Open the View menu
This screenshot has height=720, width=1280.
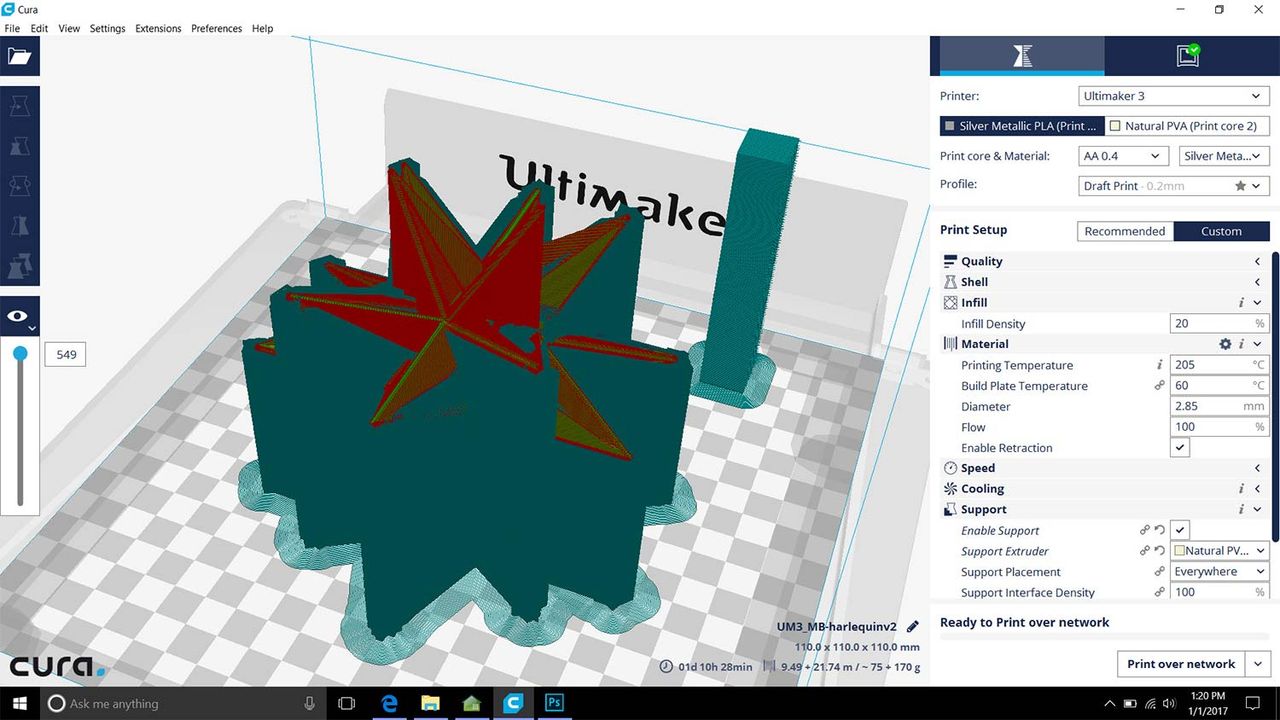69,28
